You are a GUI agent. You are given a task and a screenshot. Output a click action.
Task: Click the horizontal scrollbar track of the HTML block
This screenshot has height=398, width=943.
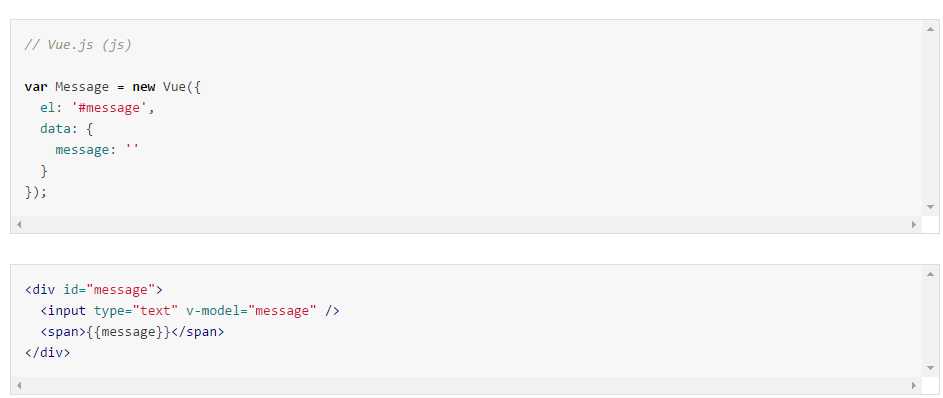(466, 385)
